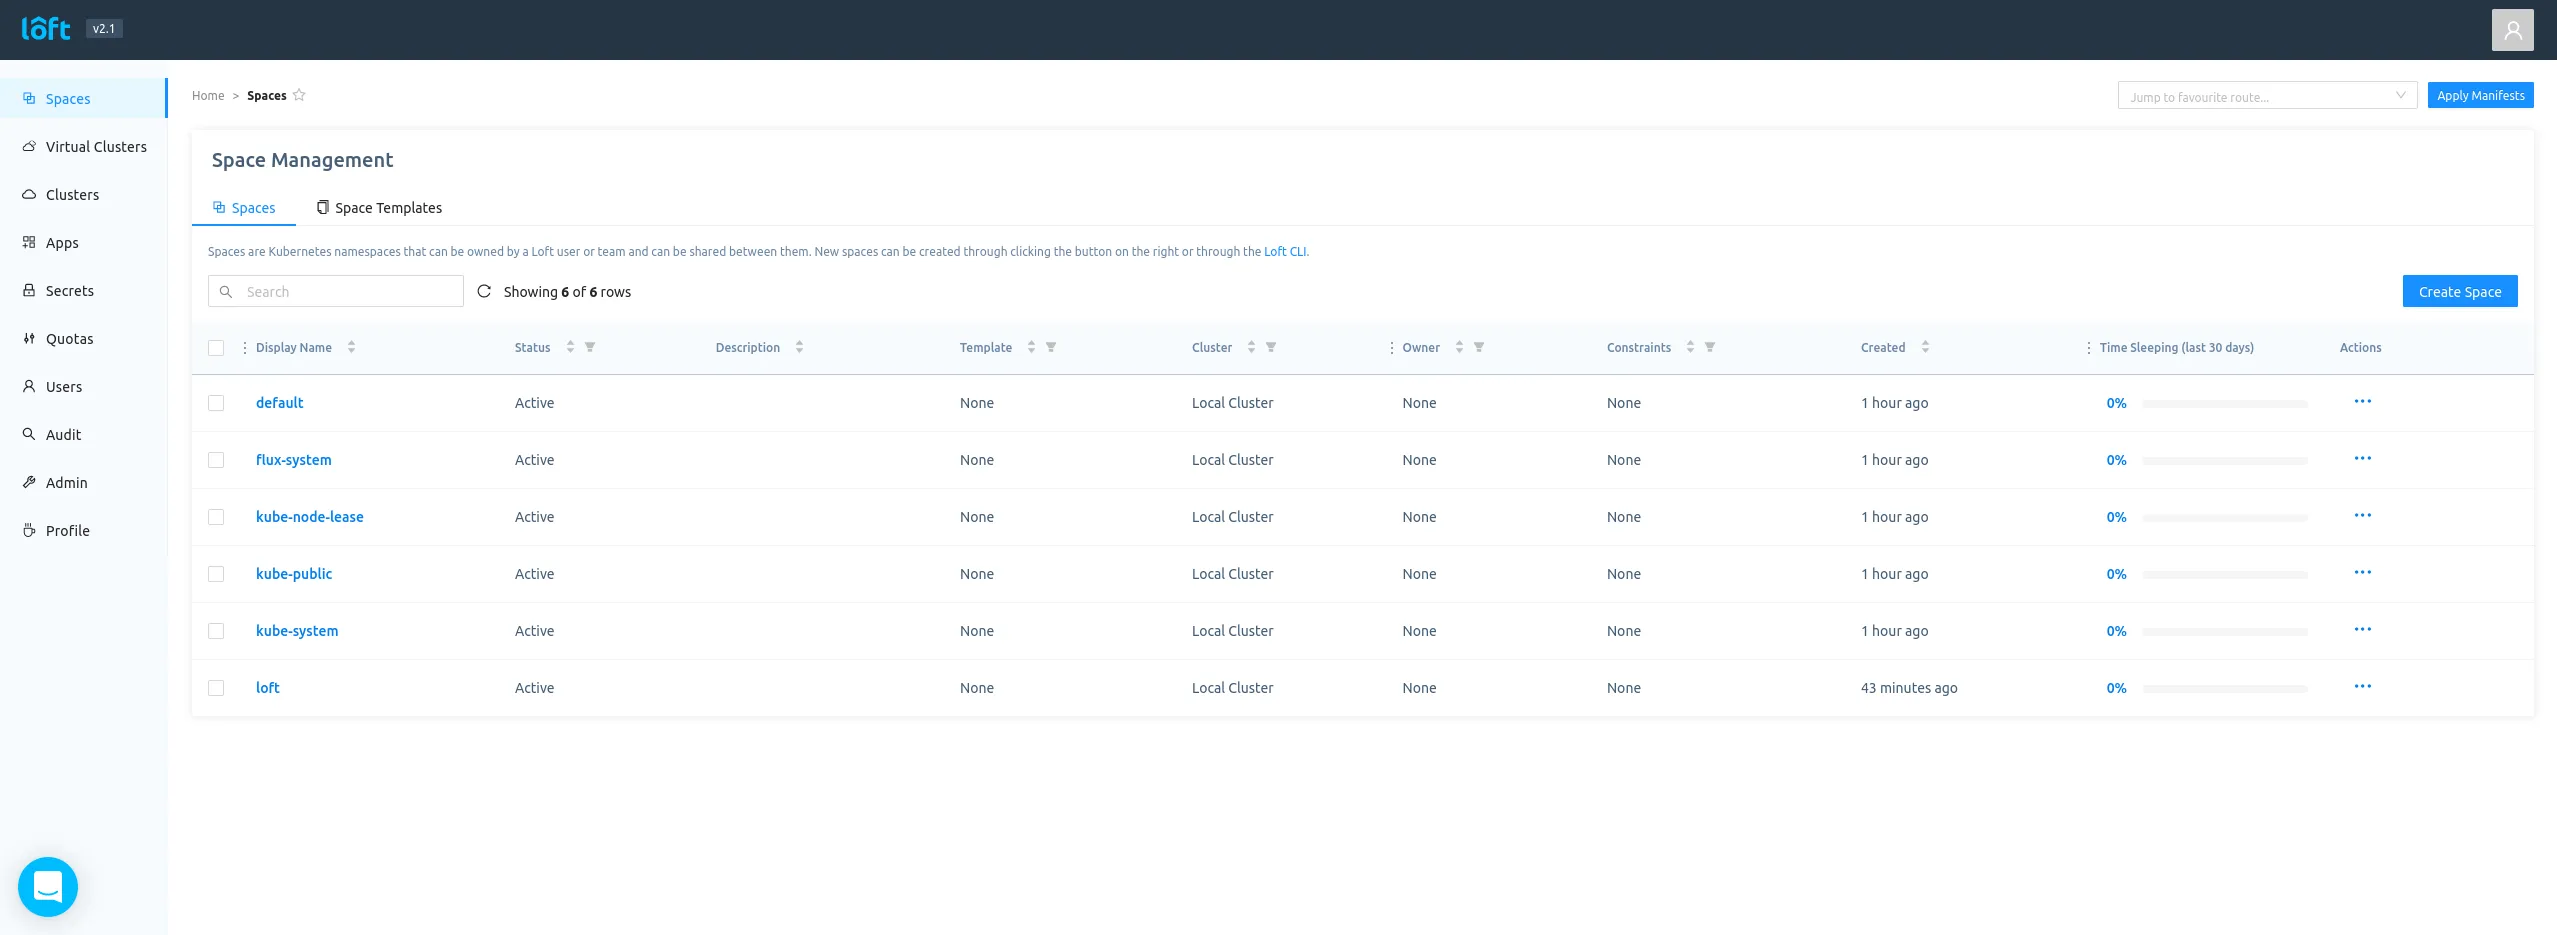Favourite the Spaces page with star icon
This screenshot has height=935, width=2557.
299,95
